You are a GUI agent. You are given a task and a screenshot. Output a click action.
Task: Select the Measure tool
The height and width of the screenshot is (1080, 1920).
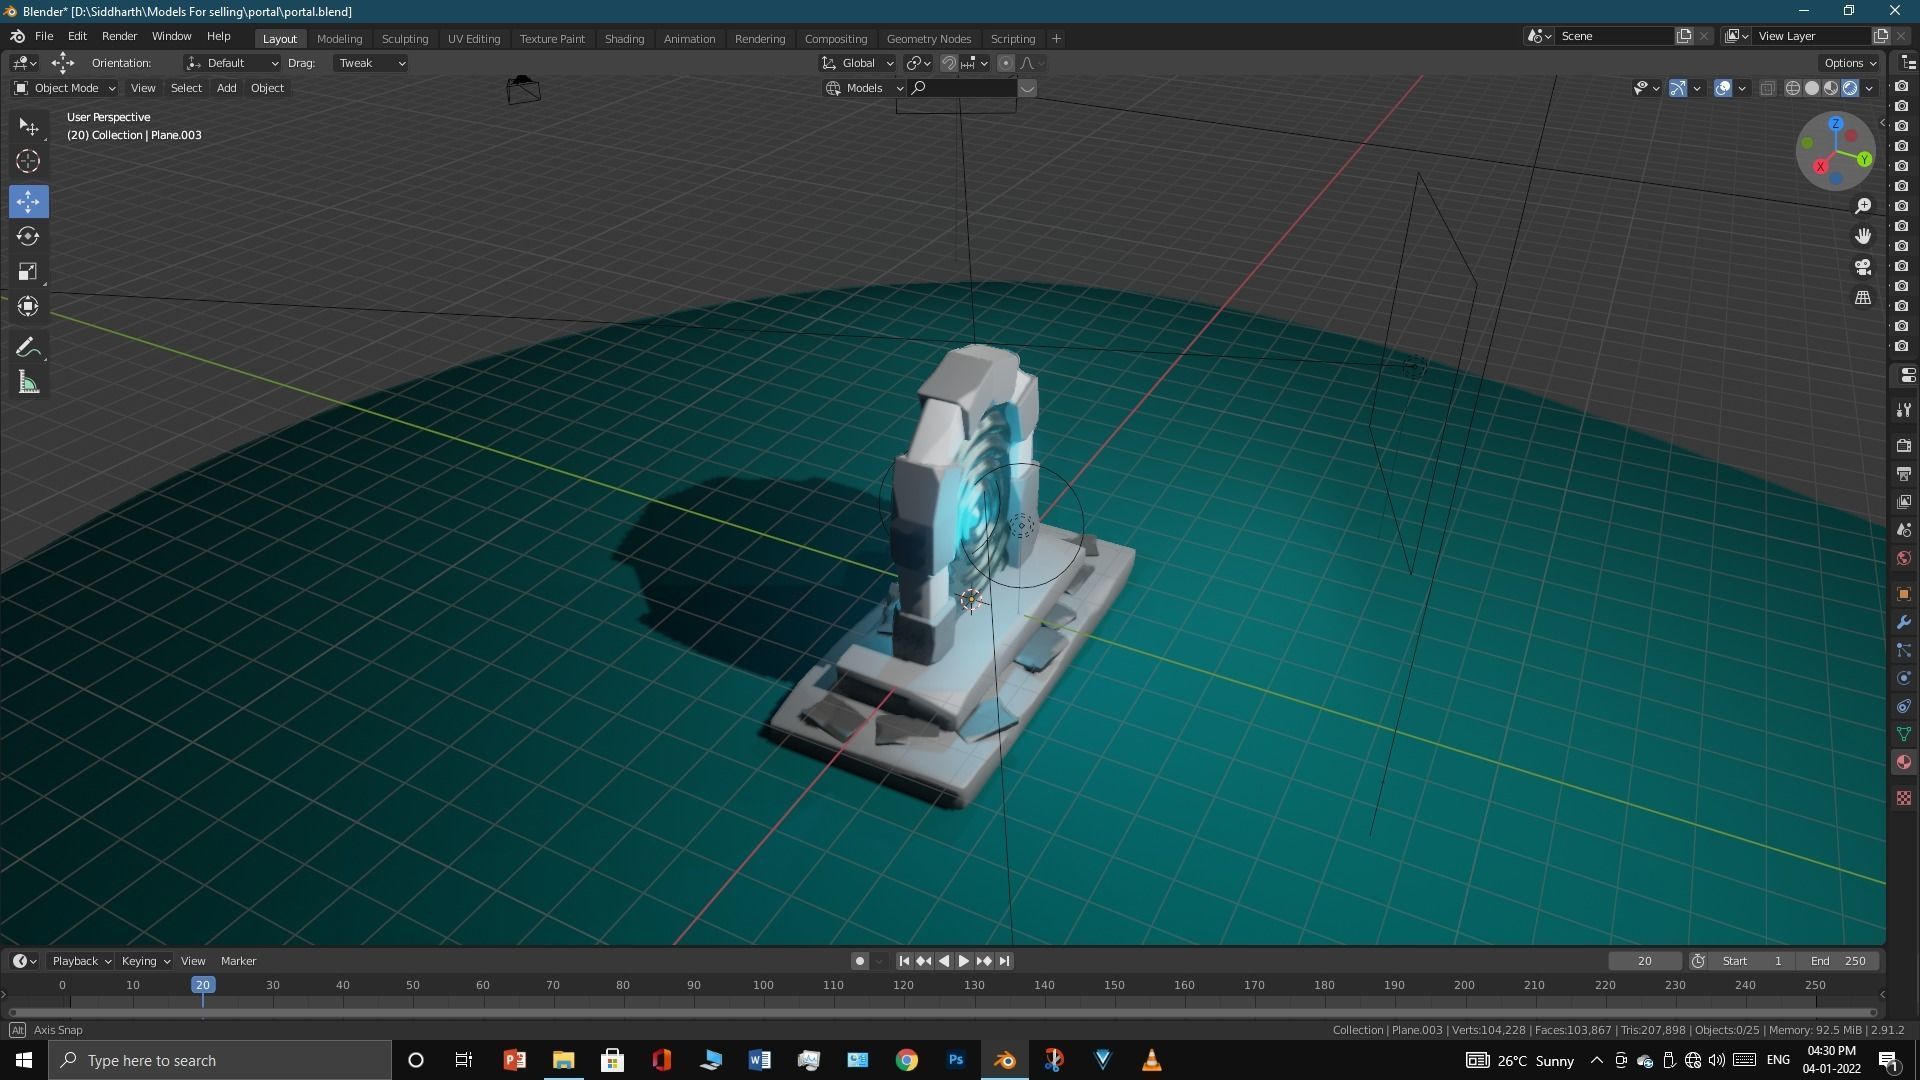click(28, 383)
